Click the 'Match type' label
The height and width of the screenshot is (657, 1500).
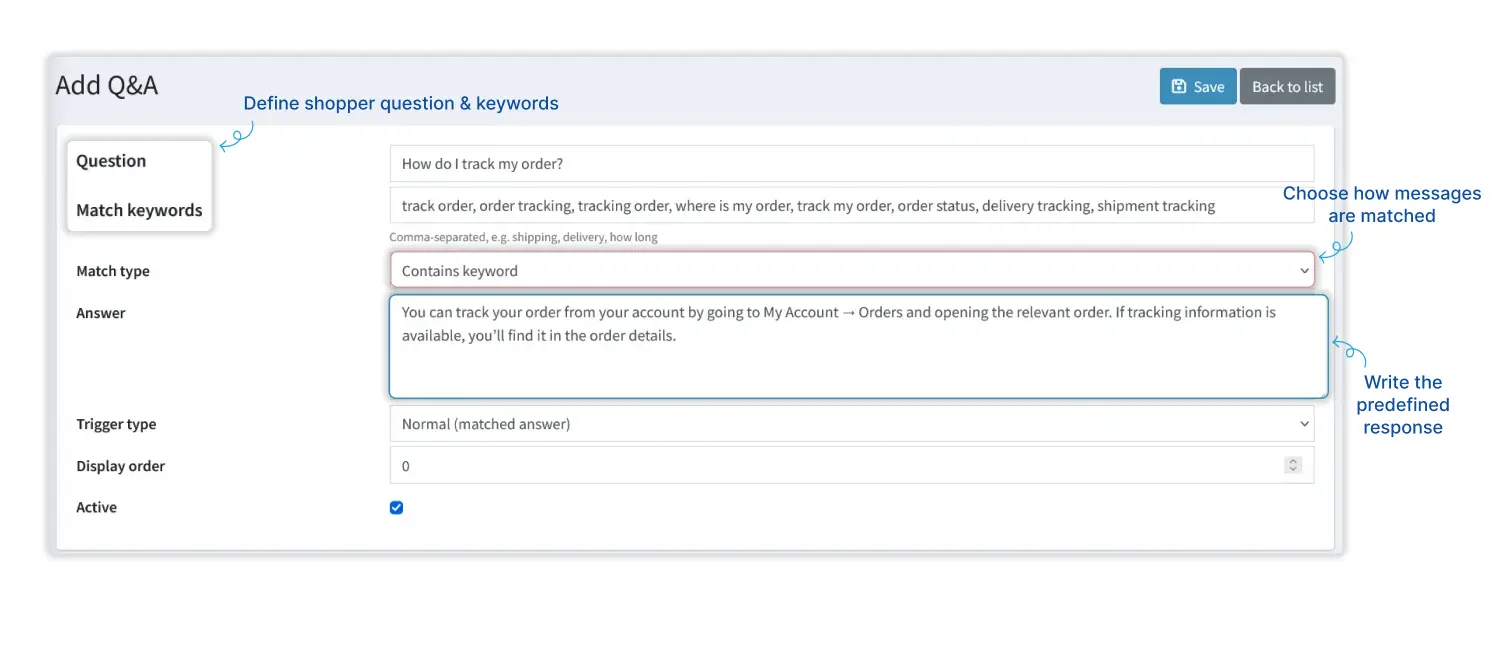tap(113, 271)
